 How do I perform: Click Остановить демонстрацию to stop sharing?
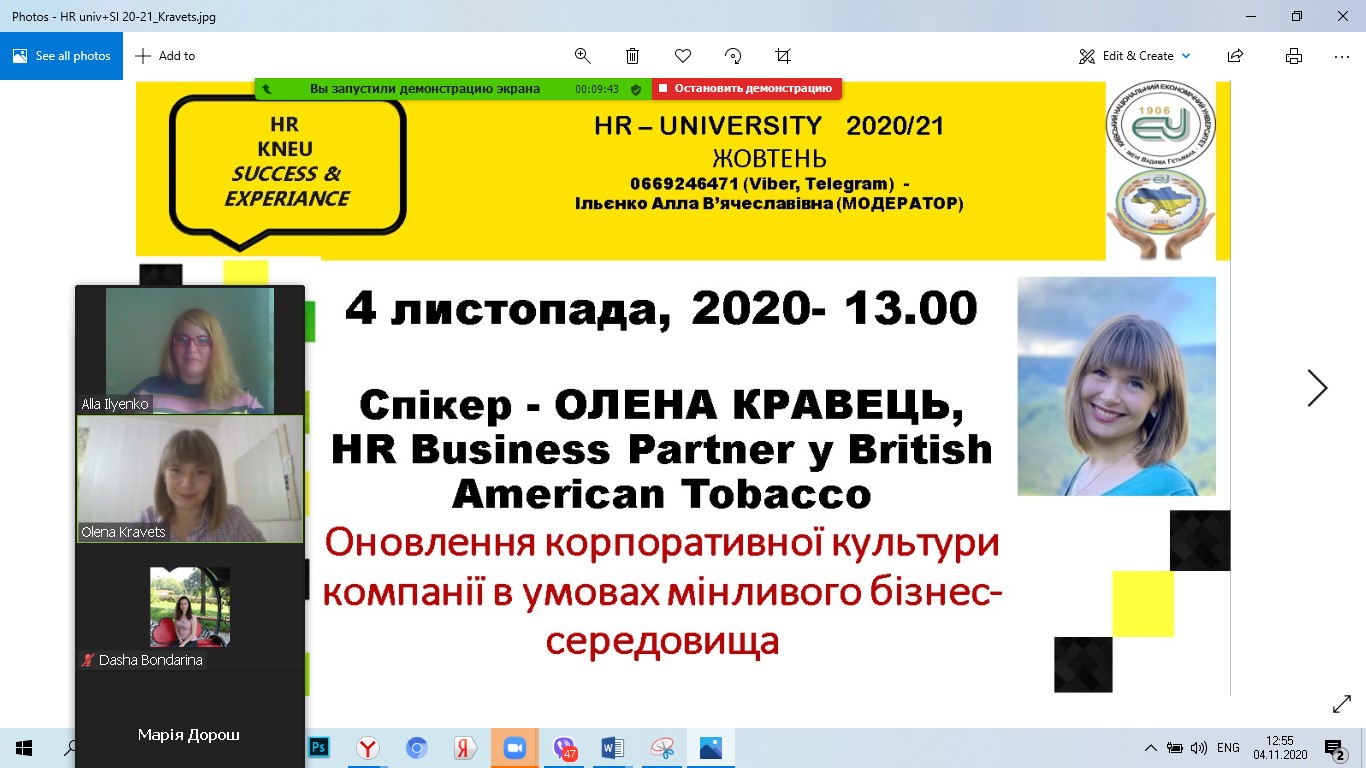[x=746, y=89]
